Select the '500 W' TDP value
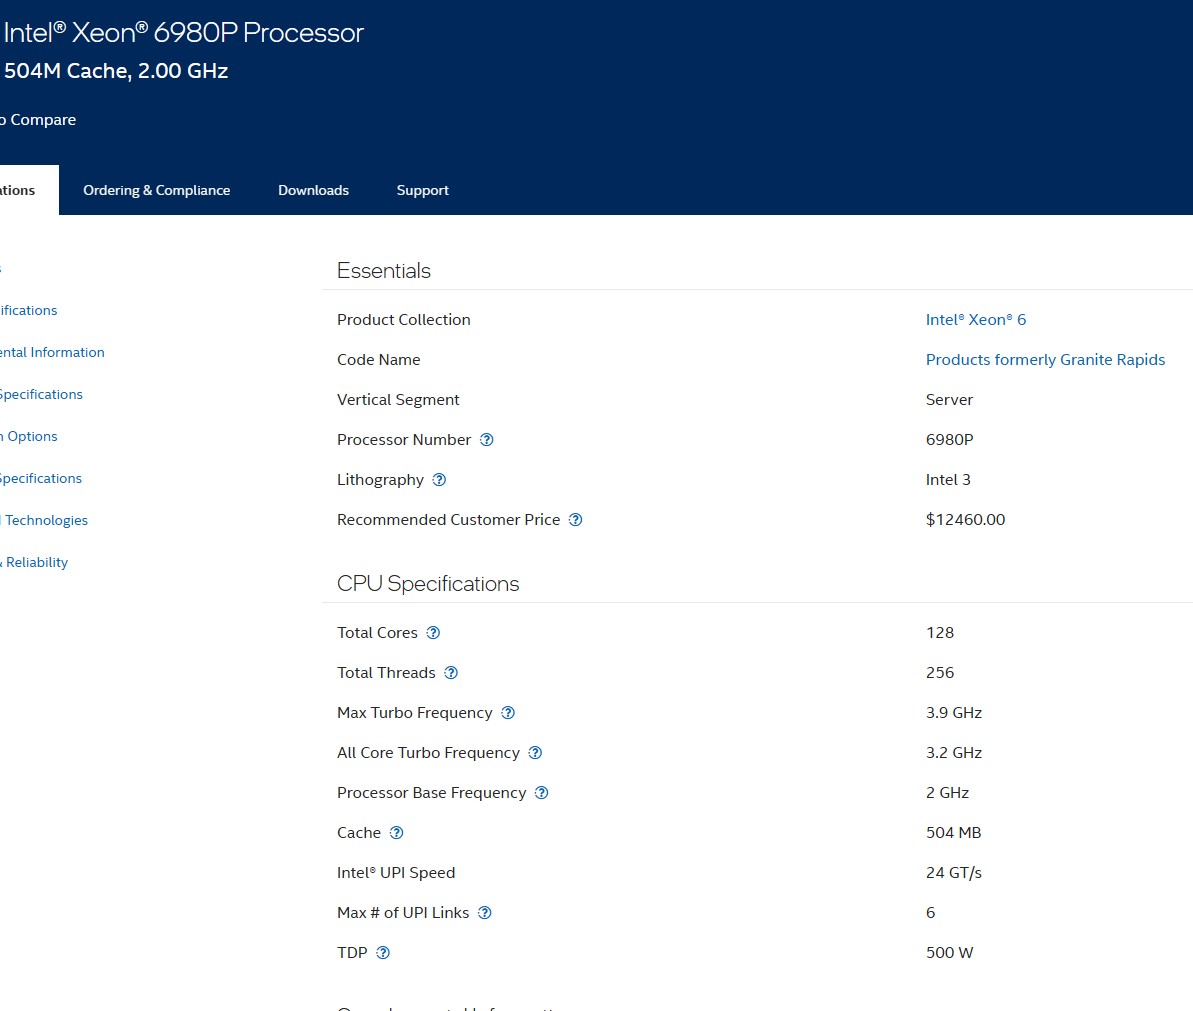Image resolution: width=1193 pixels, height=1011 pixels. pos(950,953)
